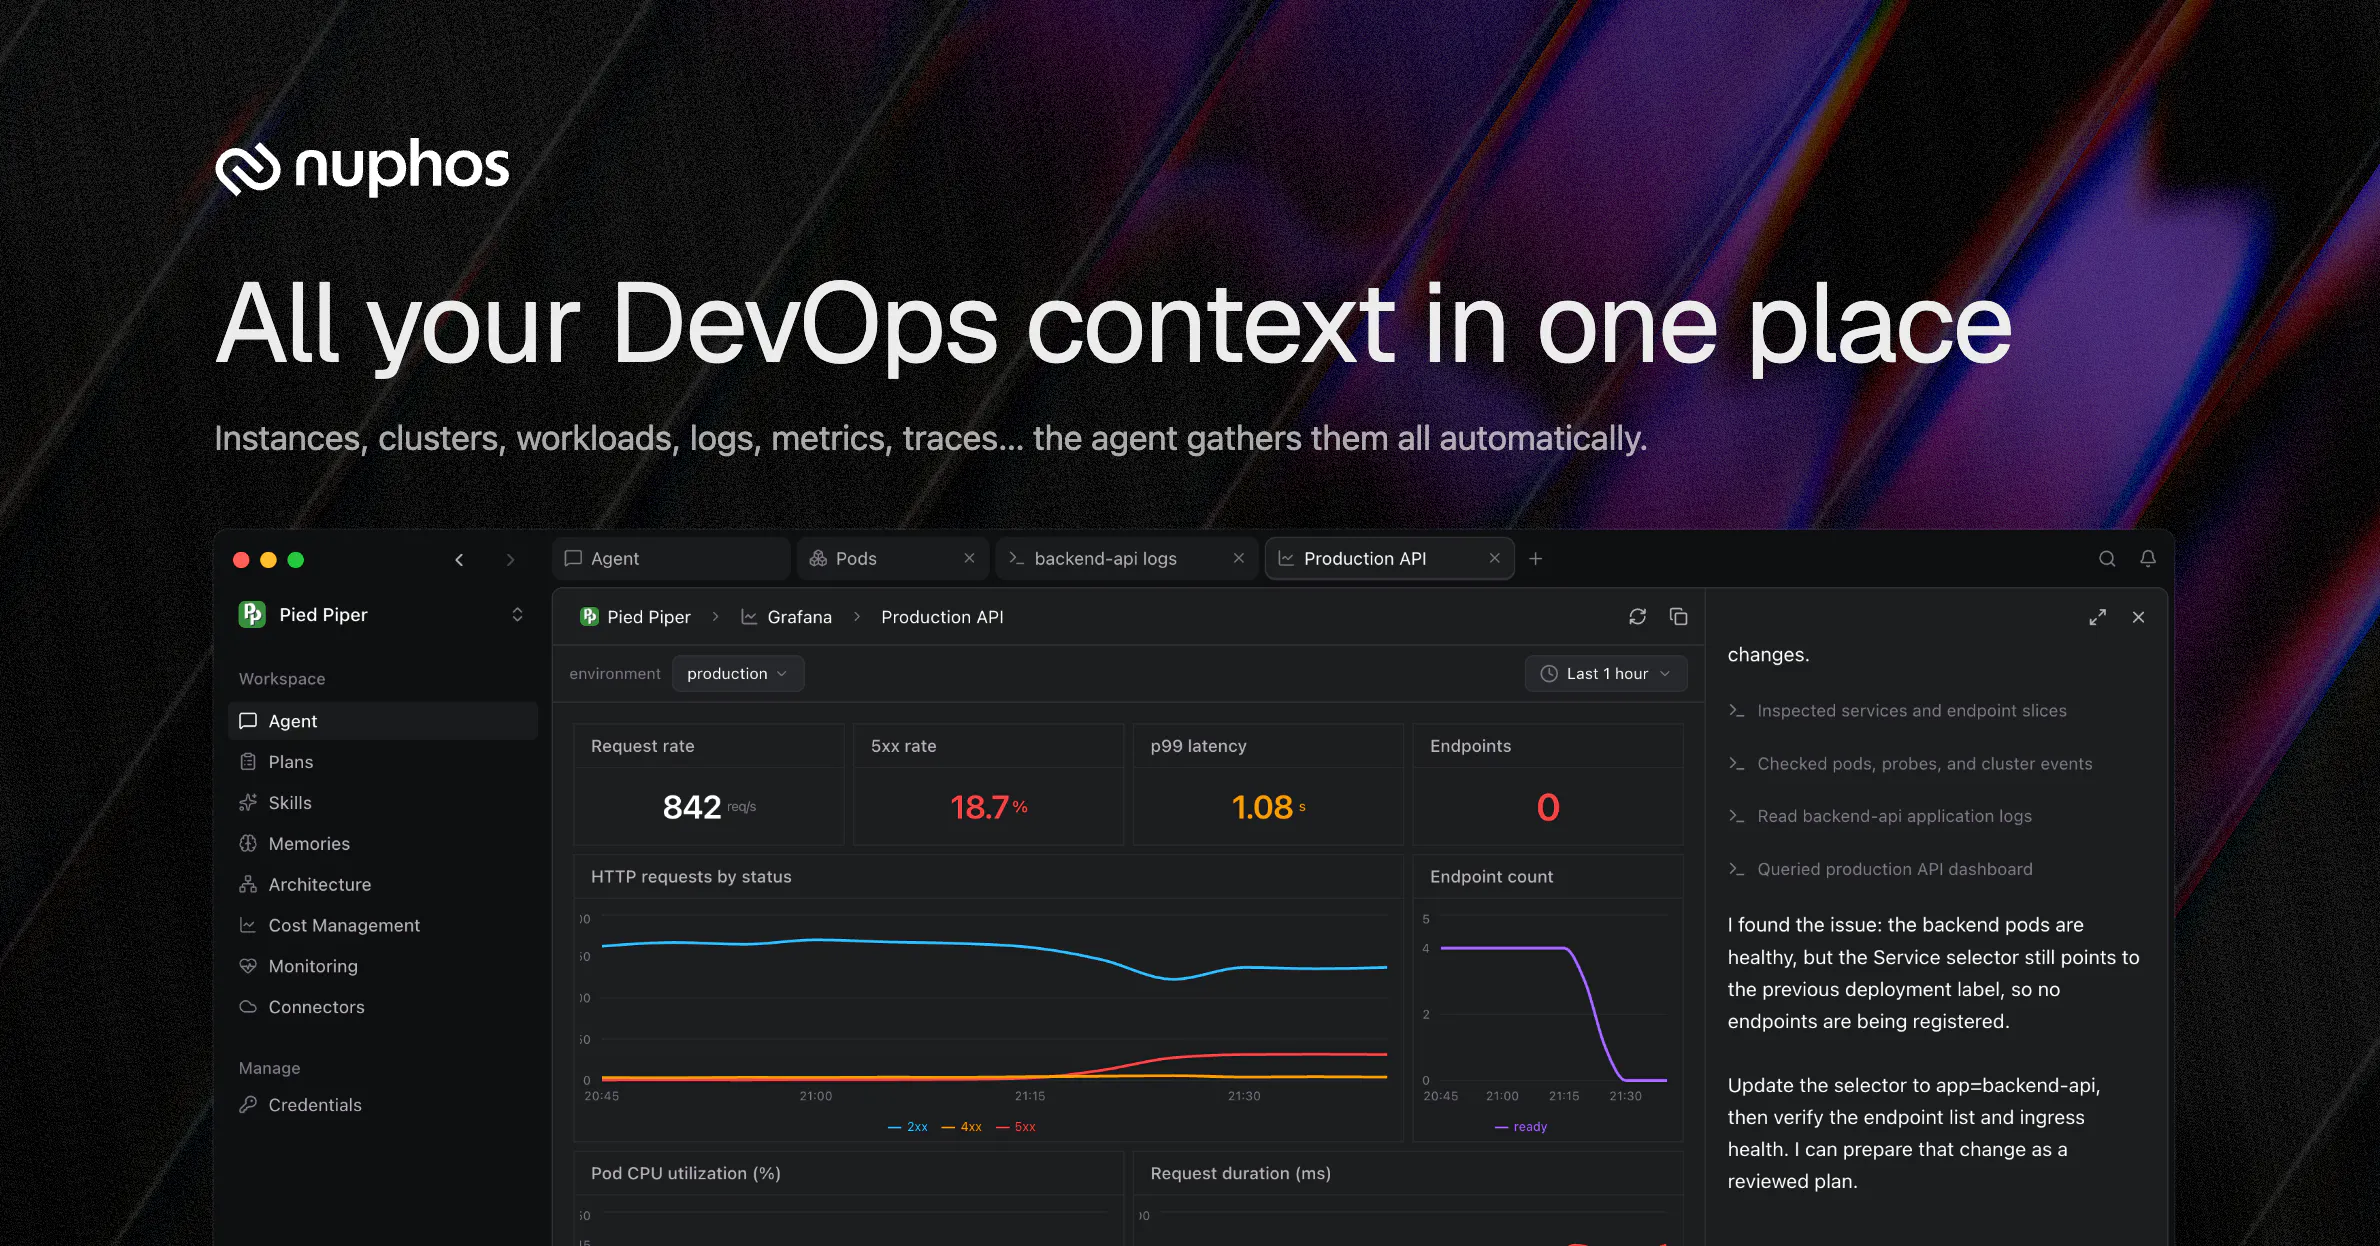Image resolution: width=2380 pixels, height=1246 pixels.
Task: Open the production environment dropdown
Action: (x=738, y=674)
